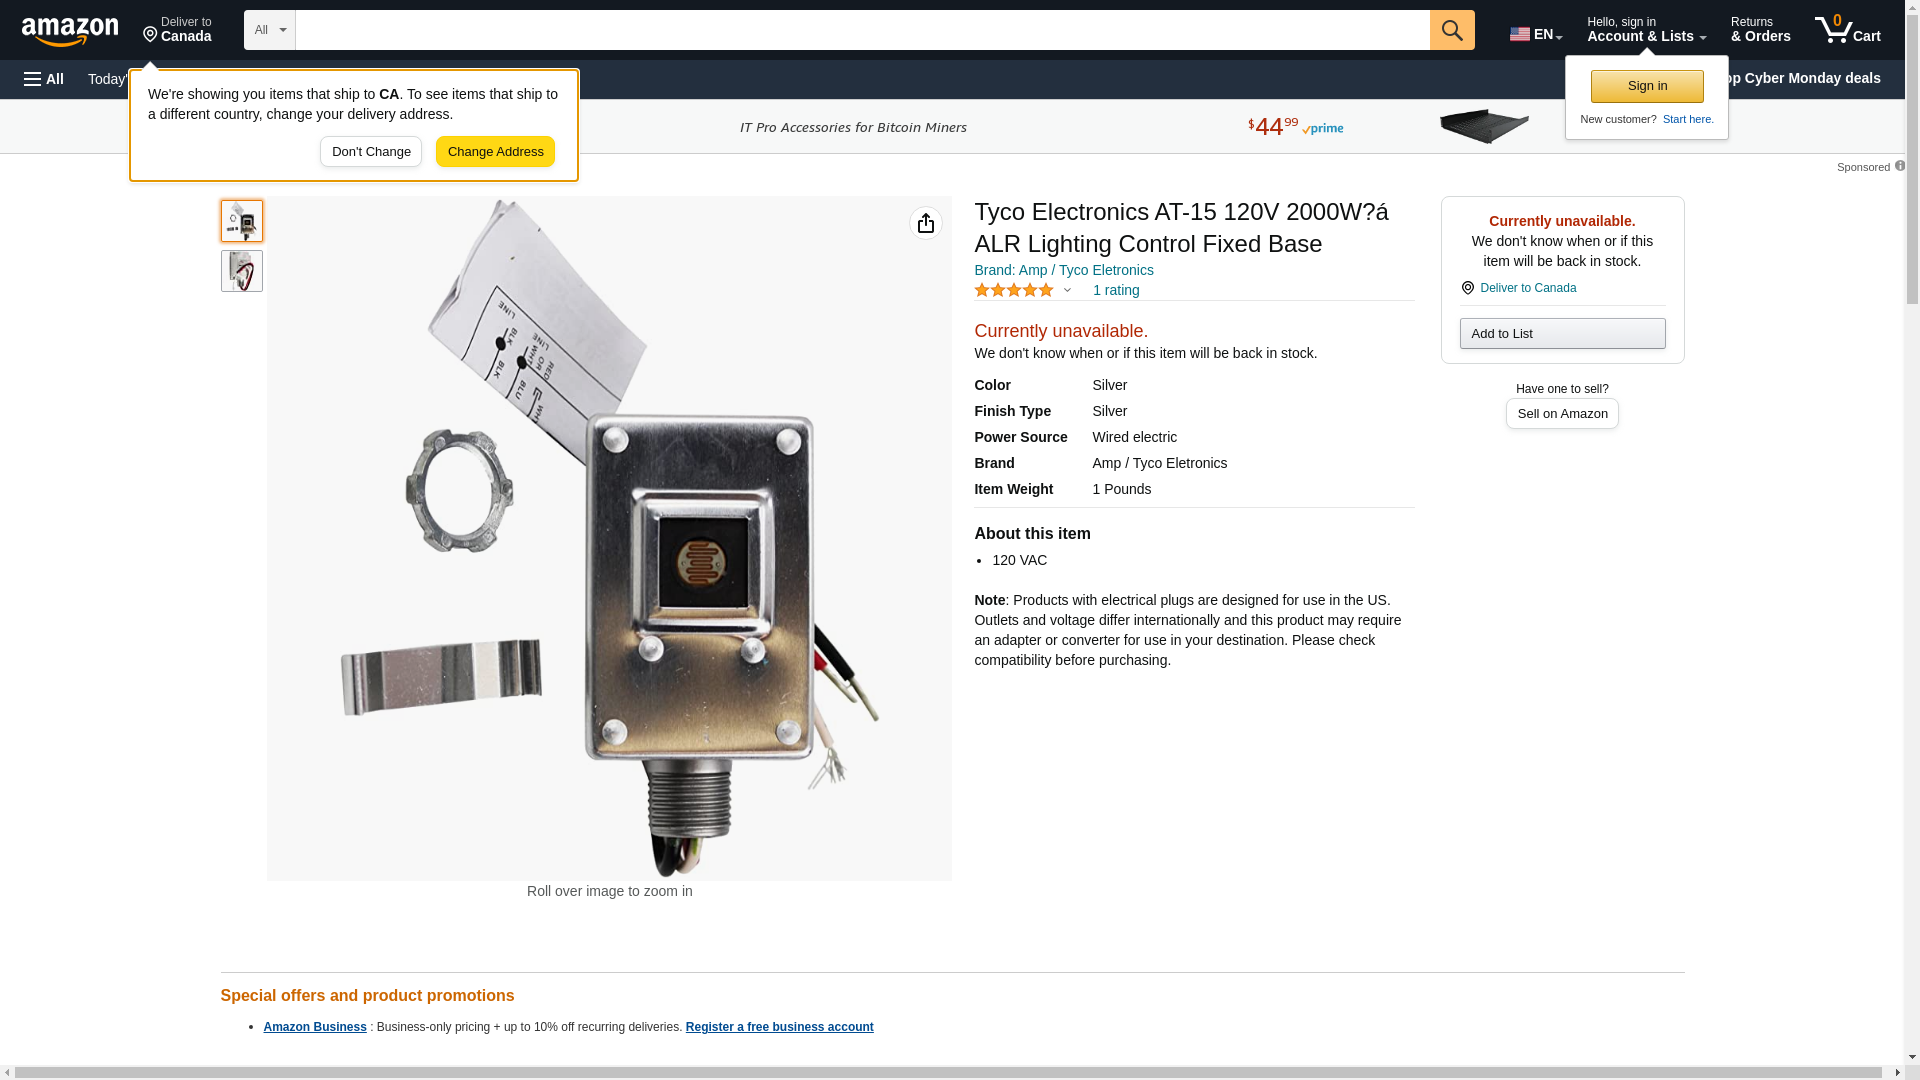Screen dimensions: 1920x1080
Task: Click the Change Address button
Action: tap(495, 152)
